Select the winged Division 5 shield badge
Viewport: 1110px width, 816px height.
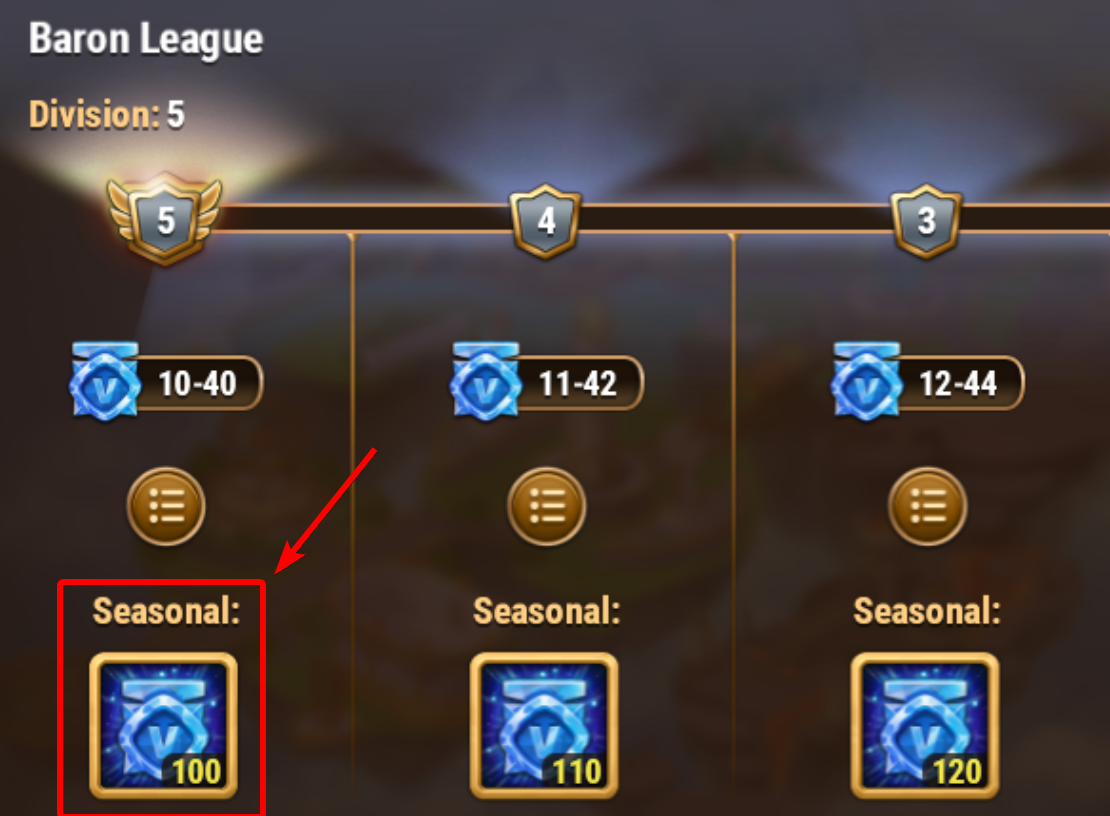pos(164,219)
